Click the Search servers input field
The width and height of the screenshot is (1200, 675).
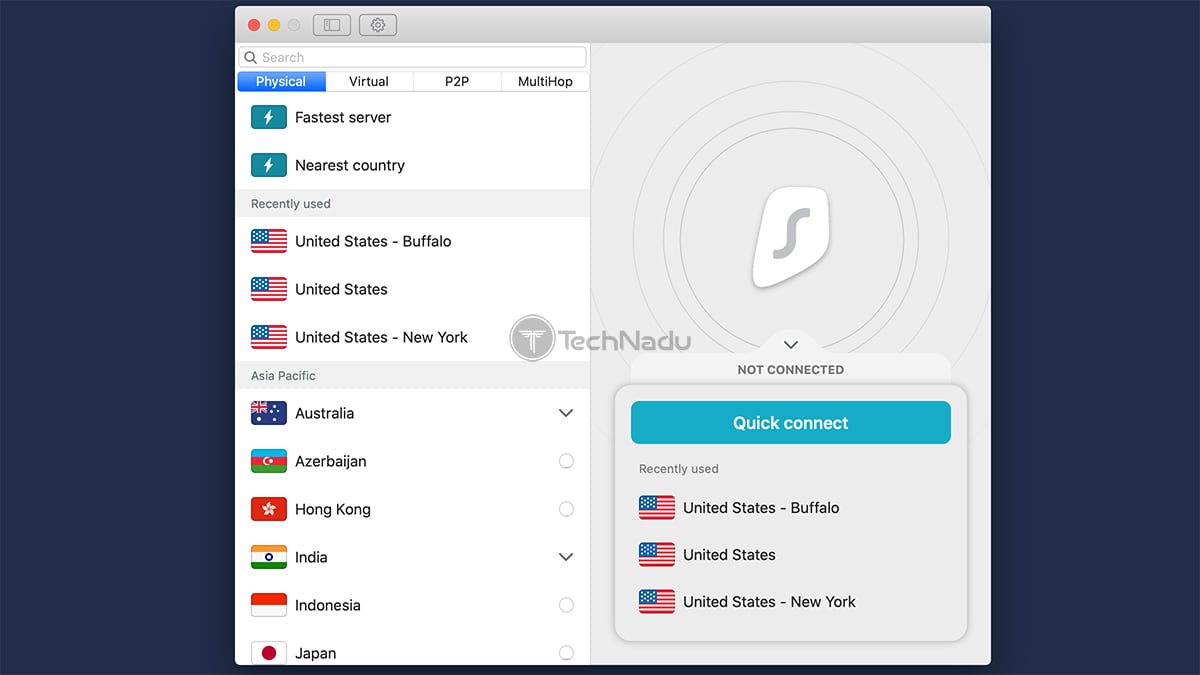tap(412, 57)
